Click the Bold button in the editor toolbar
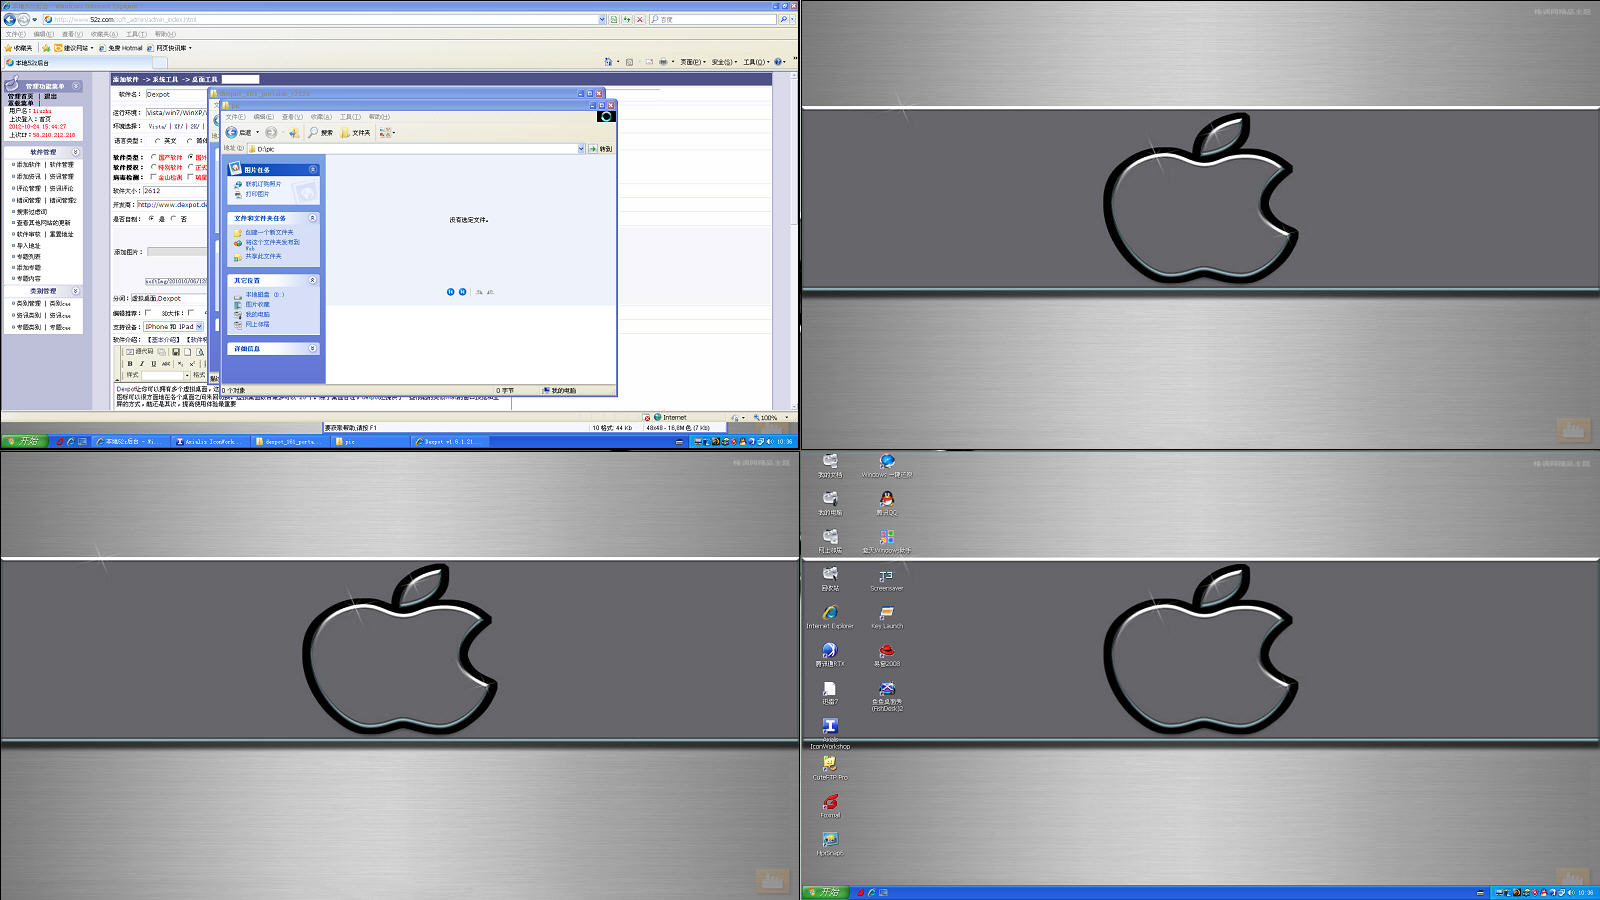This screenshot has height=900, width=1600. coord(130,364)
